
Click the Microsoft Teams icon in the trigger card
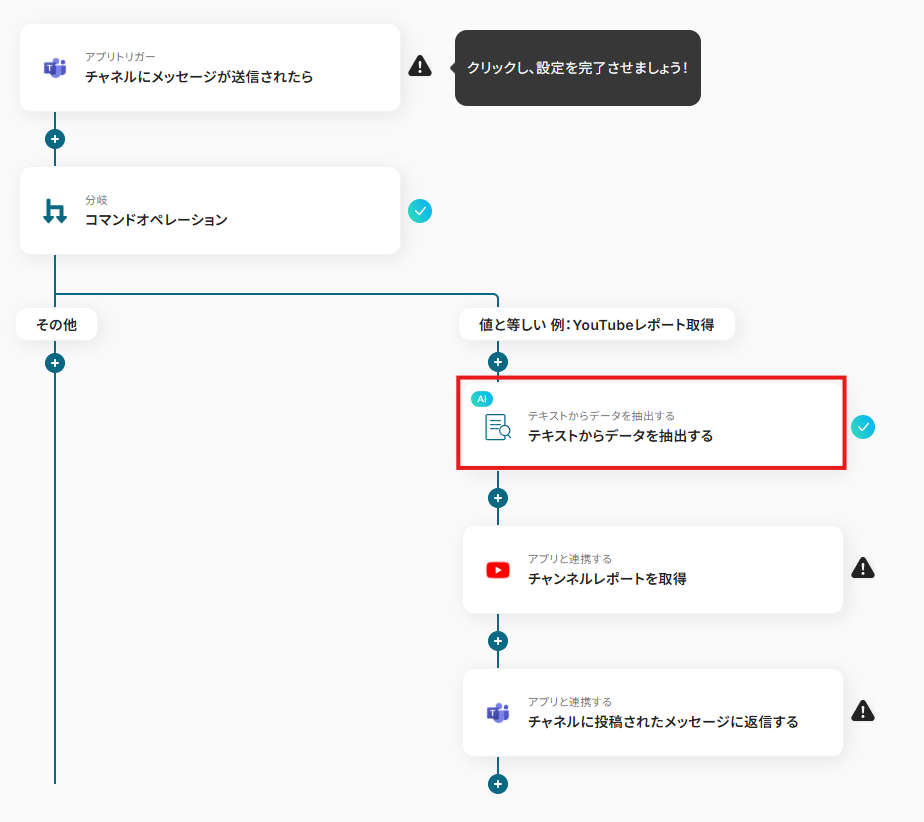click(x=55, y=68)
